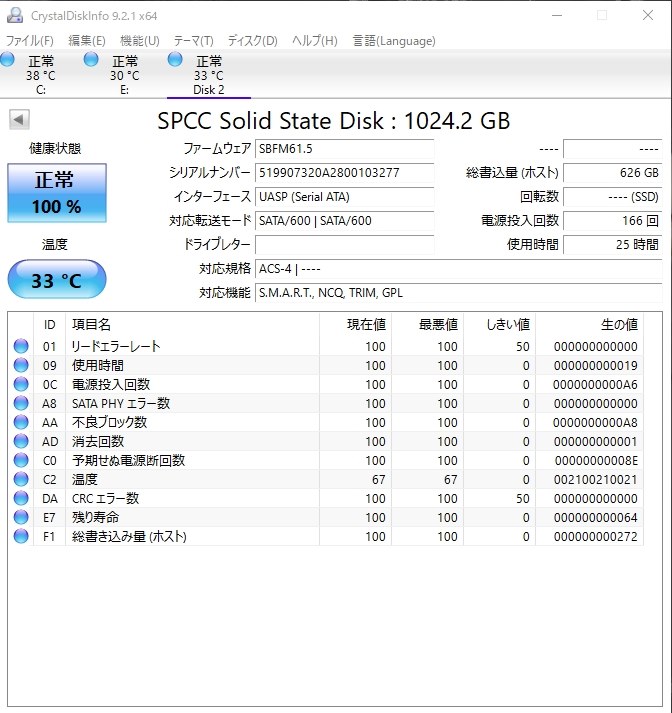The image size is (672, 713).
Task: Click status orb for drive E:
Action: point(91,60)
